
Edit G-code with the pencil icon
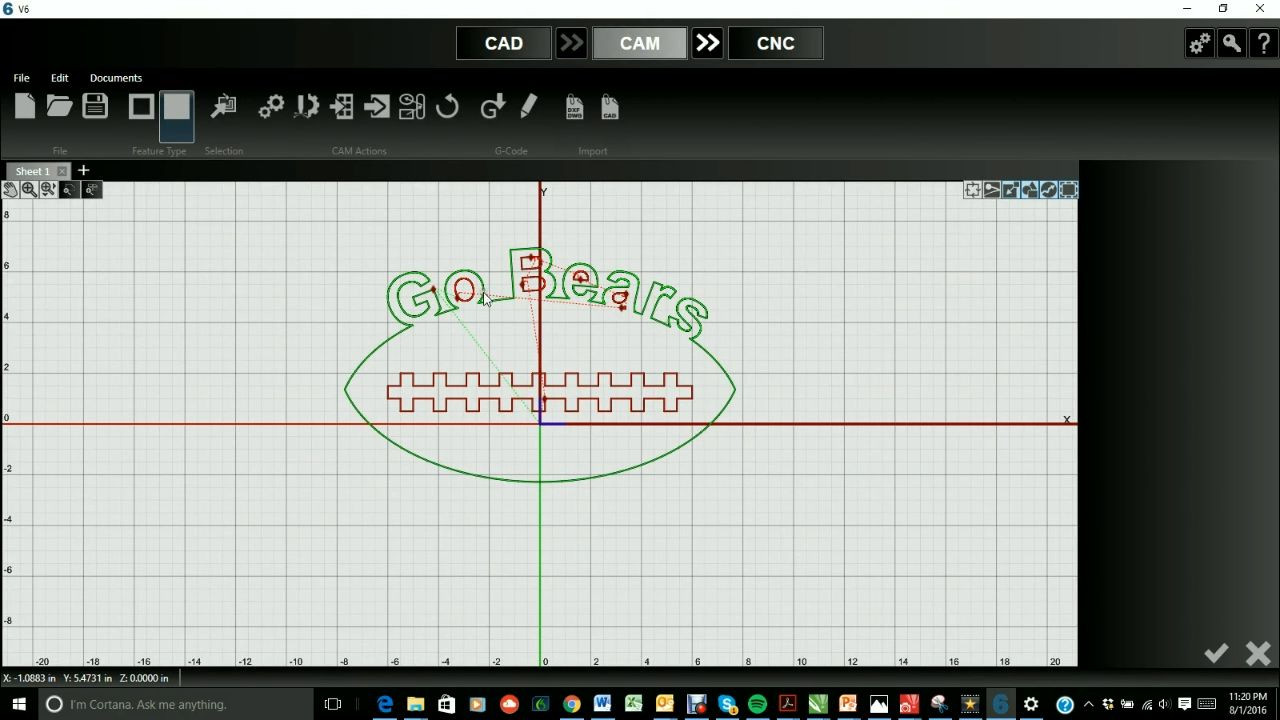click(x=529, y=106)
